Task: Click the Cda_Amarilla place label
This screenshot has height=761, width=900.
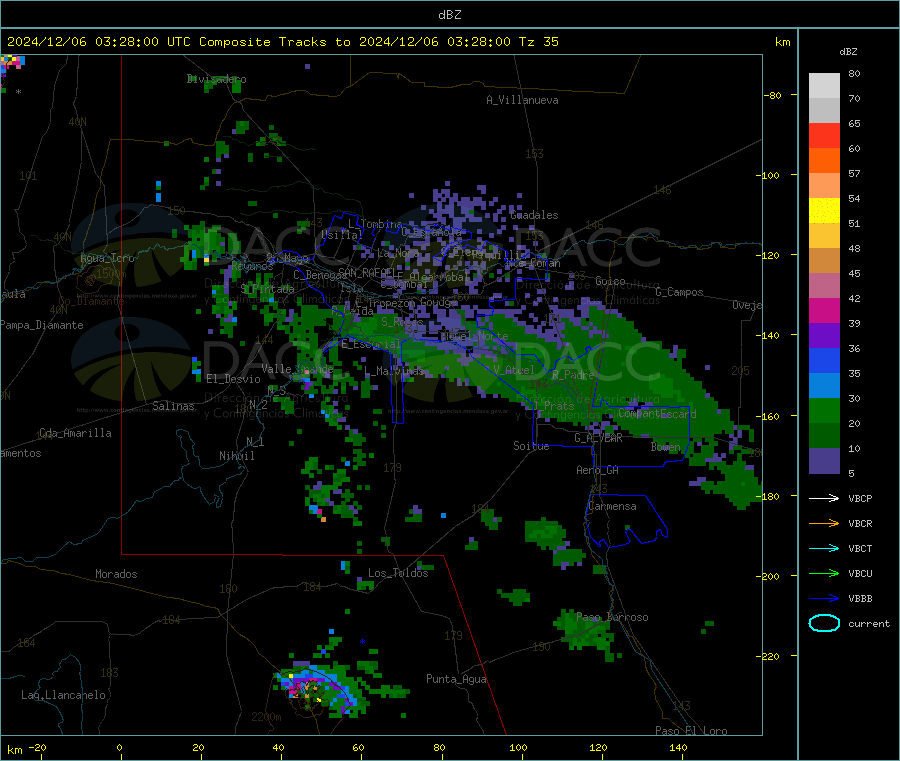Action: click(x=75, y=433)
